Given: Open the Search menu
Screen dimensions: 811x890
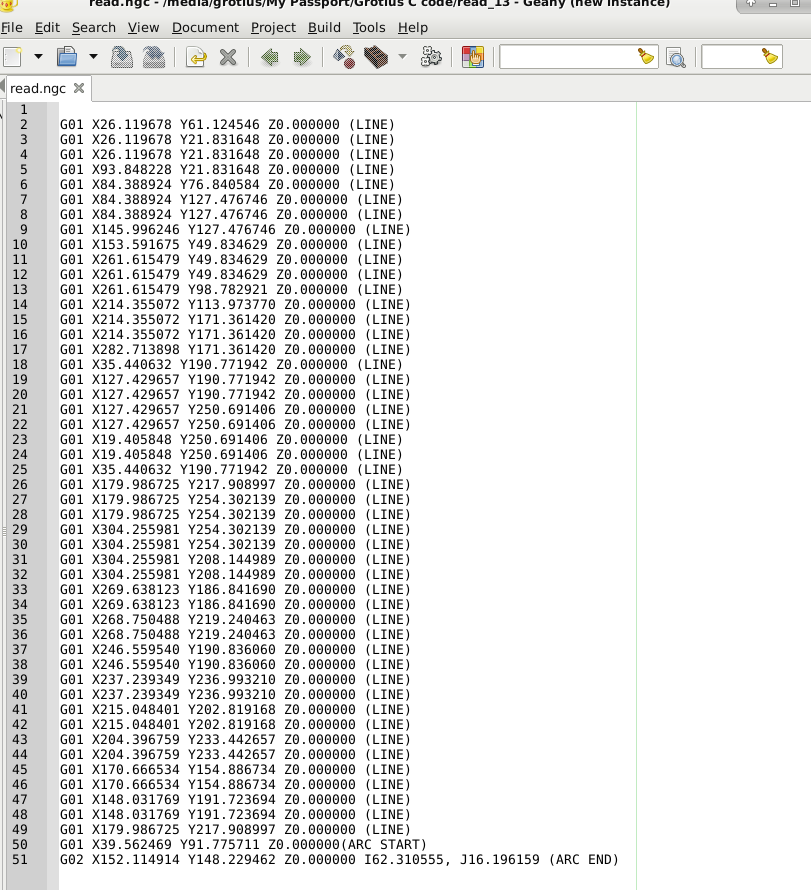Looking at the screenshot, I should pyautogui.click(x=94, y=27).
